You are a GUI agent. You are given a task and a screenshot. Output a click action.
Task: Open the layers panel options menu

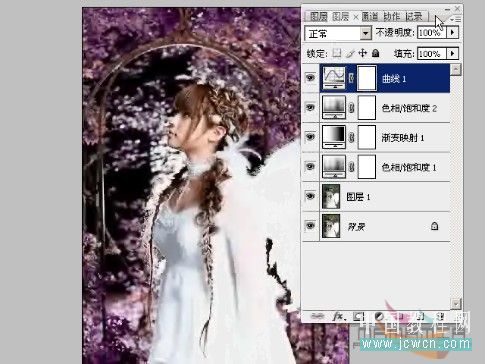[x=455, y=19]
